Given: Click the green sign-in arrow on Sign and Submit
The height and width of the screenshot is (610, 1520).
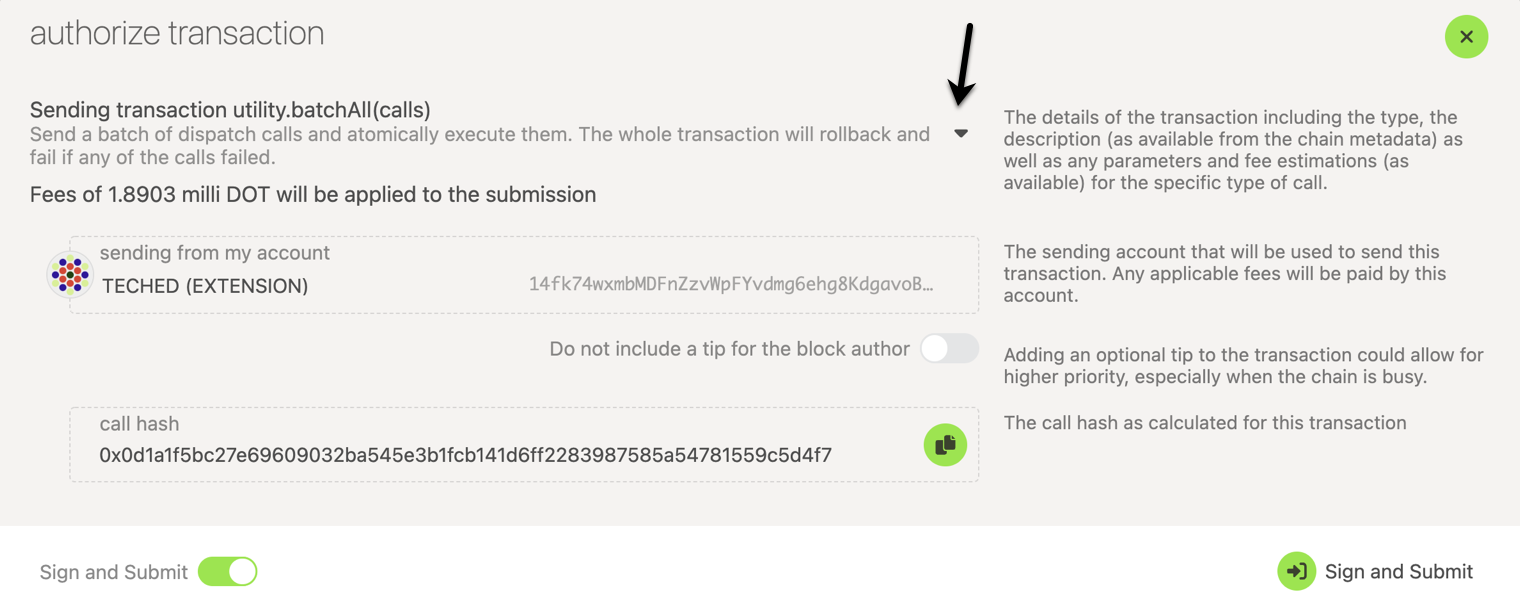Looking at the screenshot, I should pyautogui.click(x=1297, y=571).
